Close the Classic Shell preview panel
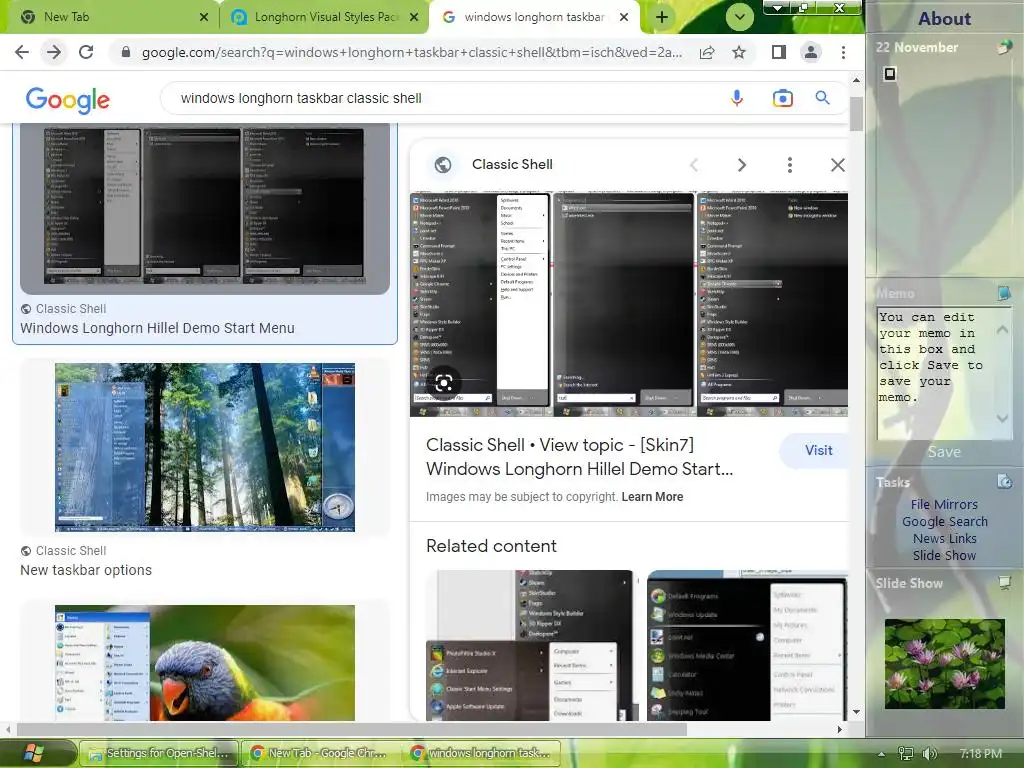 click(837, 165)
